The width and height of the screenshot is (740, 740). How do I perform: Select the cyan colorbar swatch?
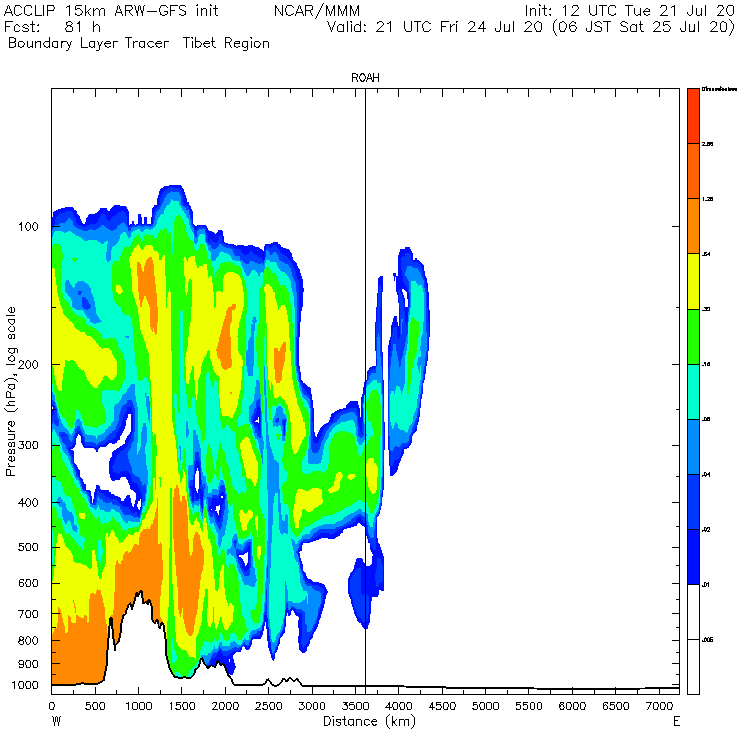coord(693,392)
